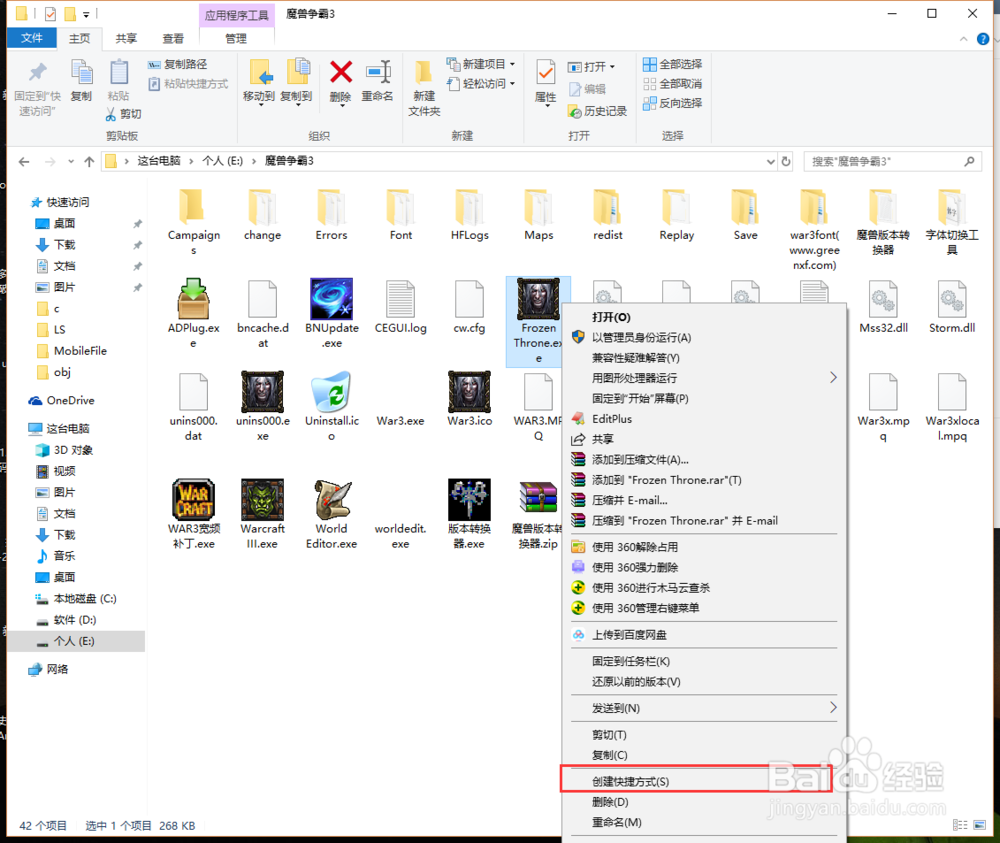Image resolution: width=1000 pixels, height=843 pixels.
Task: Click the help question mark icon
Action: coord(983,39)
